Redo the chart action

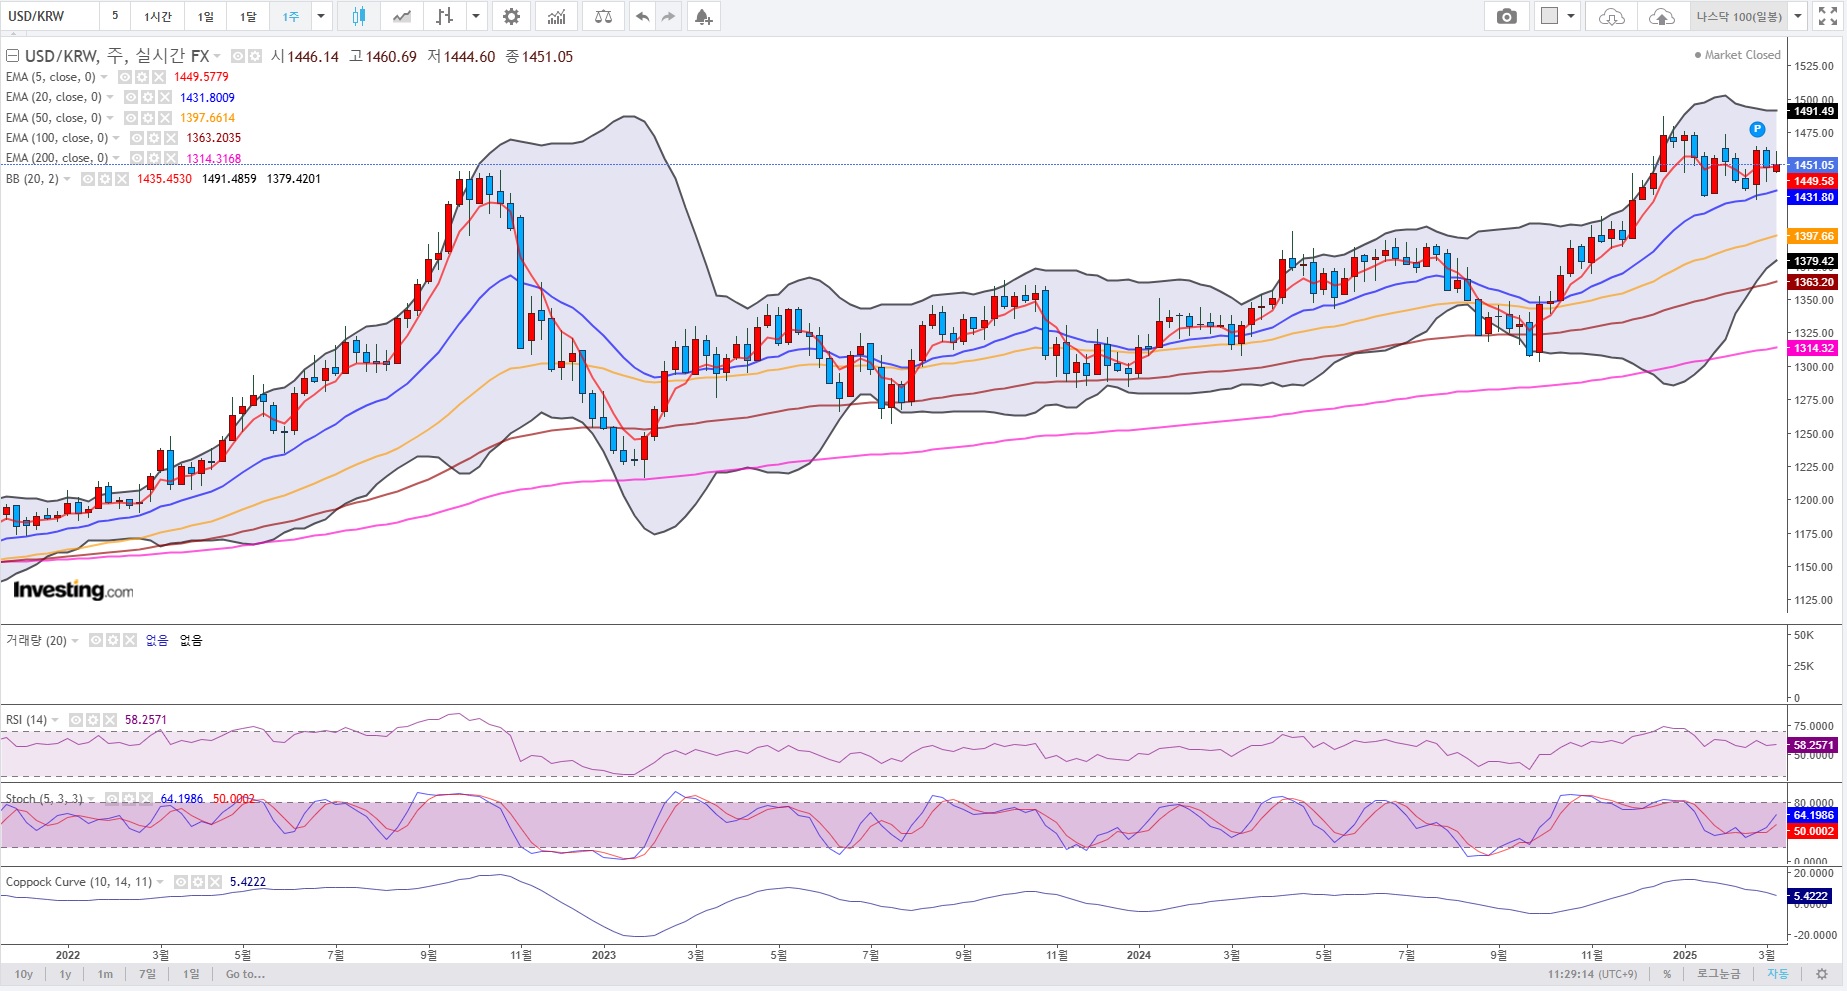(x=668, y=16)
